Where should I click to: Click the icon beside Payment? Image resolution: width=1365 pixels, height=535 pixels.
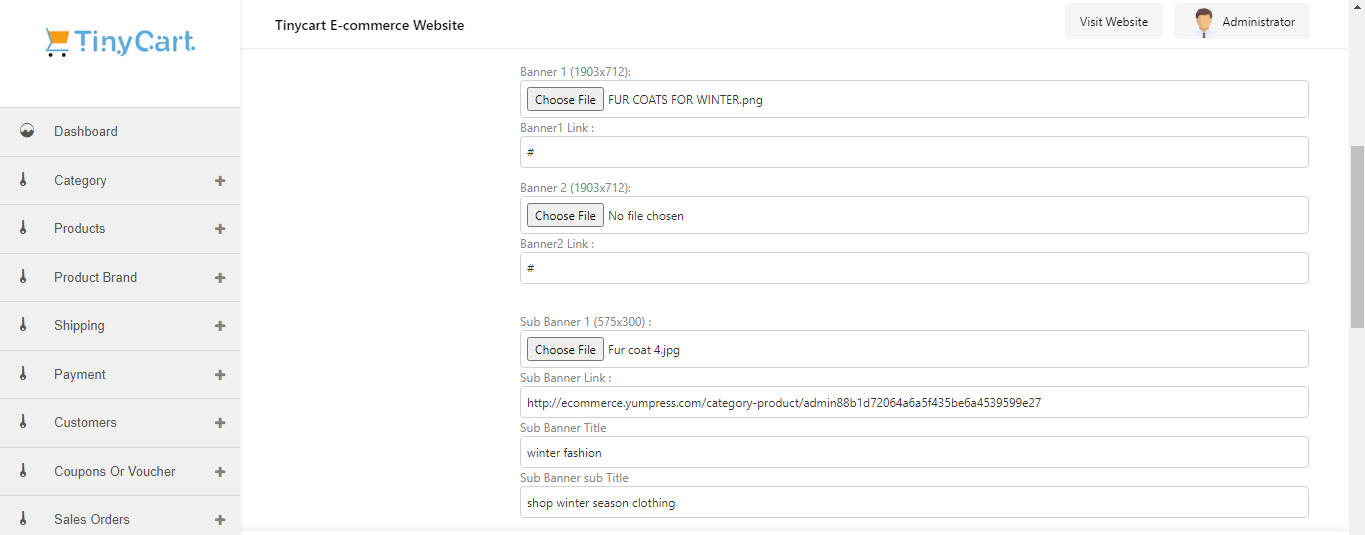(x=23, y=374)
